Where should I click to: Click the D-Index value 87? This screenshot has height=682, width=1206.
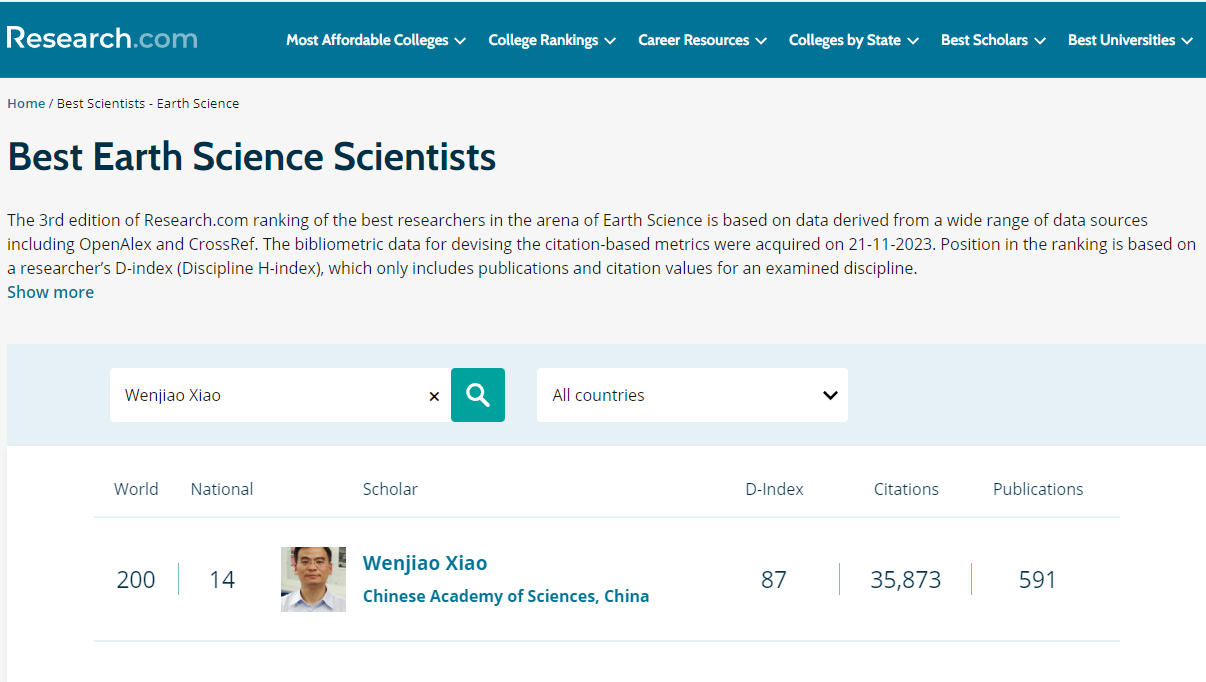[774, 580]
